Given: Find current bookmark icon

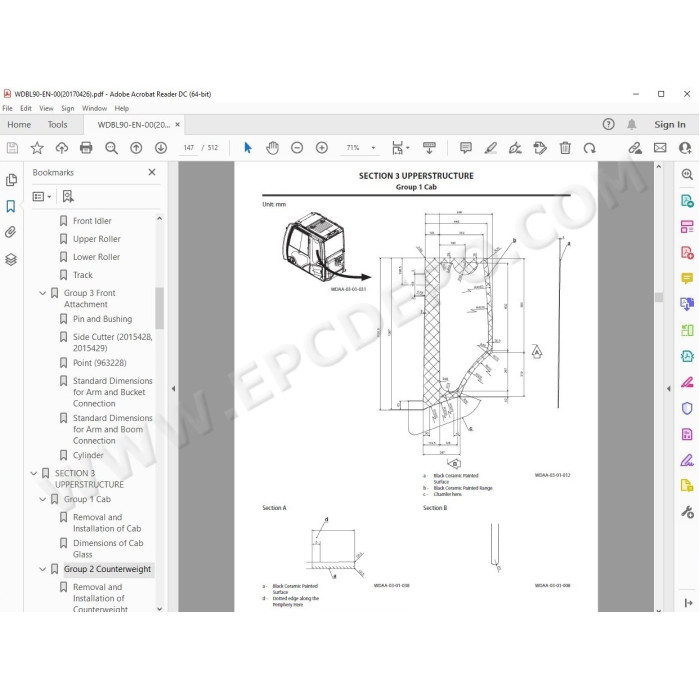Looking at the screenshot, I should click(68, 196).
